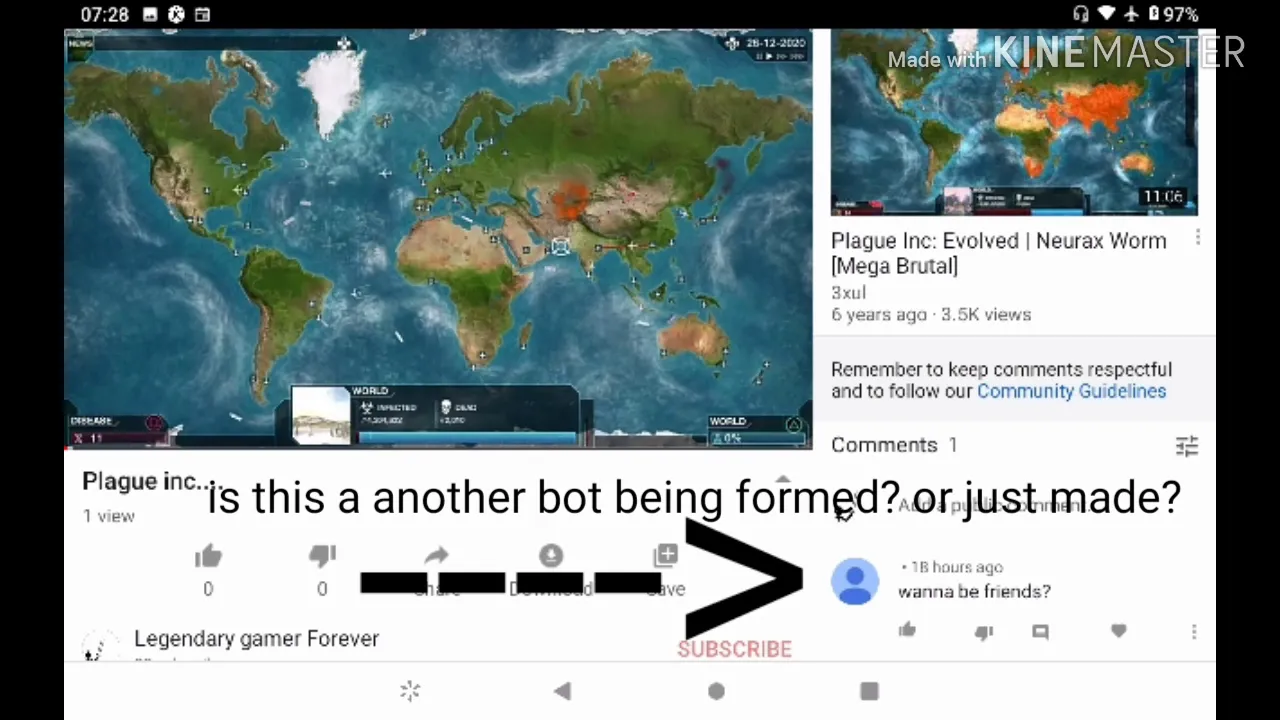Open the comment's three-dot options menu
The image size is (1280, 720).
[x=1194, y=631]
